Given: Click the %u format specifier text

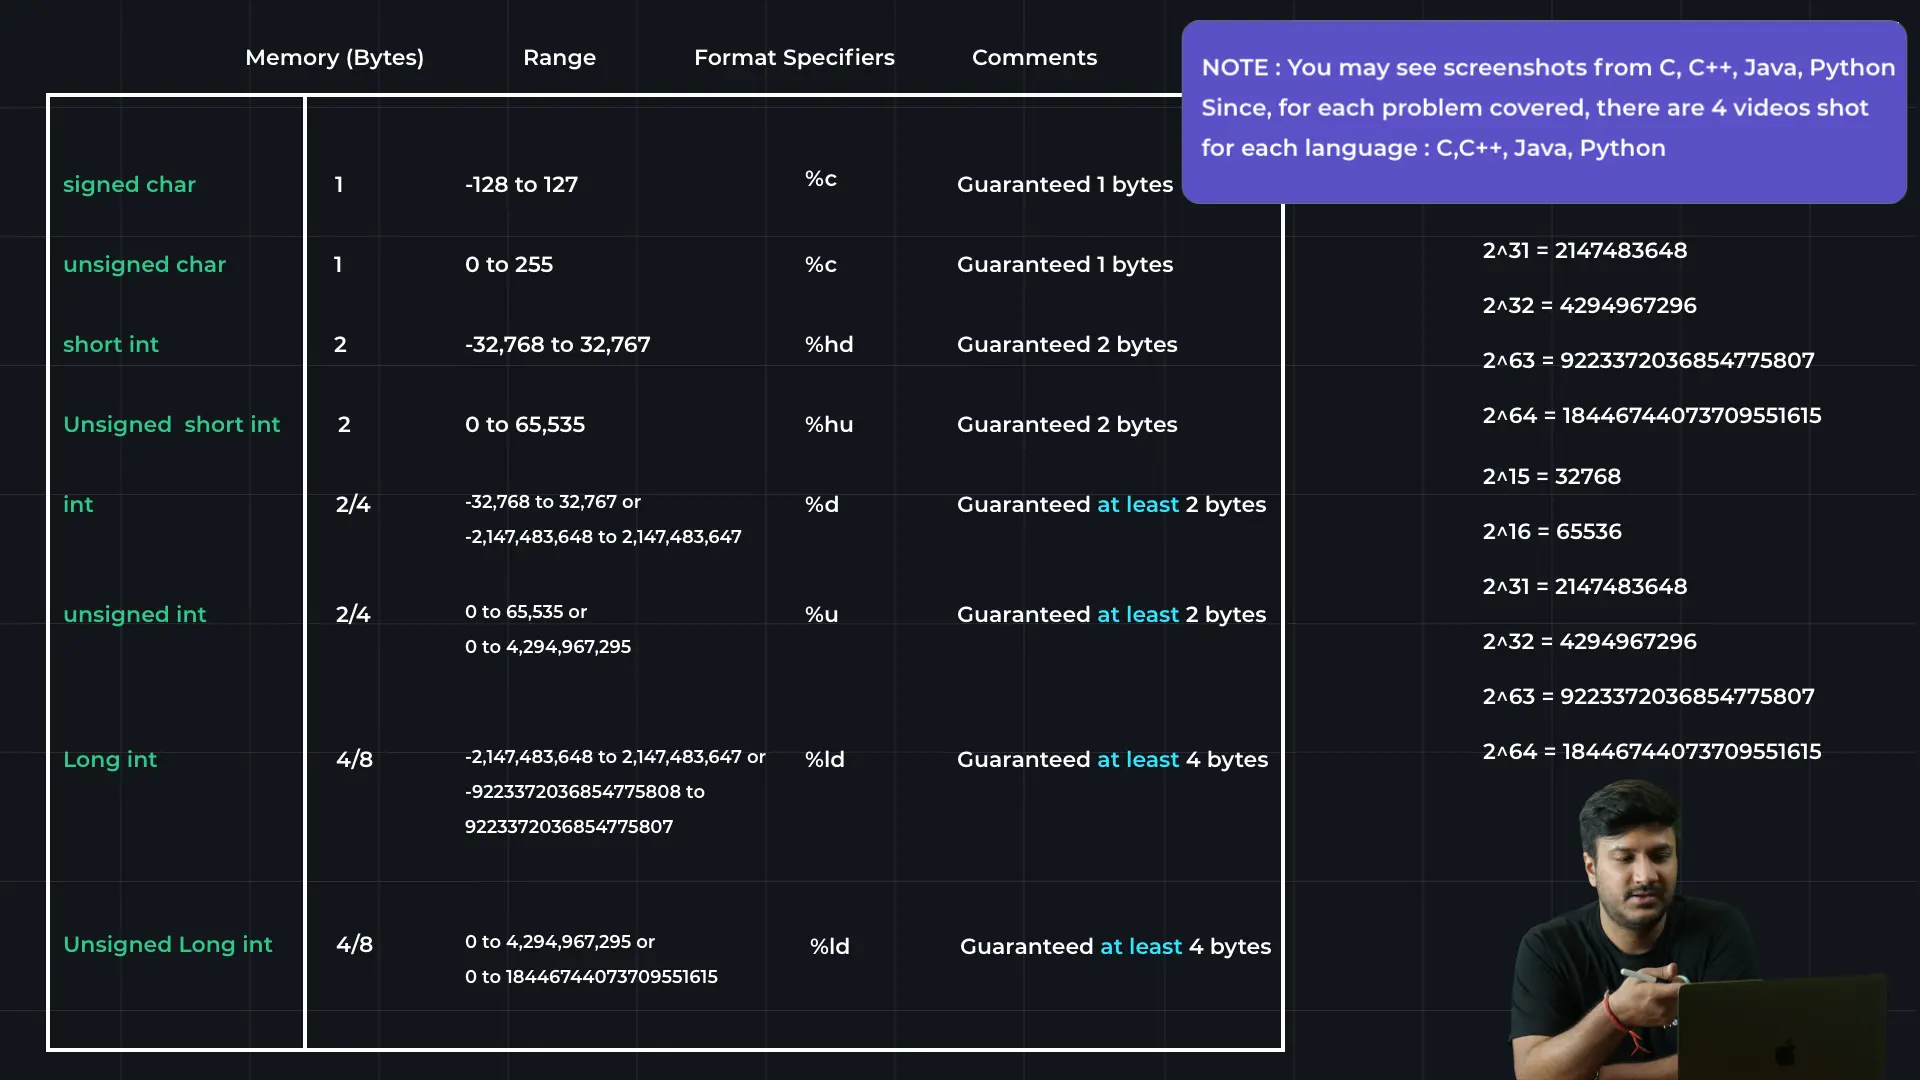Looking at the screenshot, I should click(x=821, y=614).
